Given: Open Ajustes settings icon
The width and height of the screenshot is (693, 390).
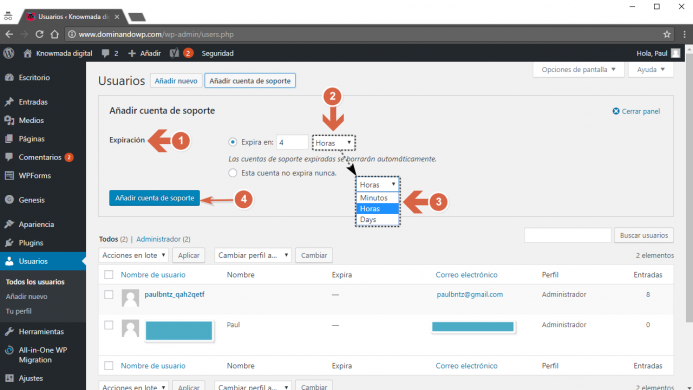Looking at the screenshot, I should [x=9, y=379].
